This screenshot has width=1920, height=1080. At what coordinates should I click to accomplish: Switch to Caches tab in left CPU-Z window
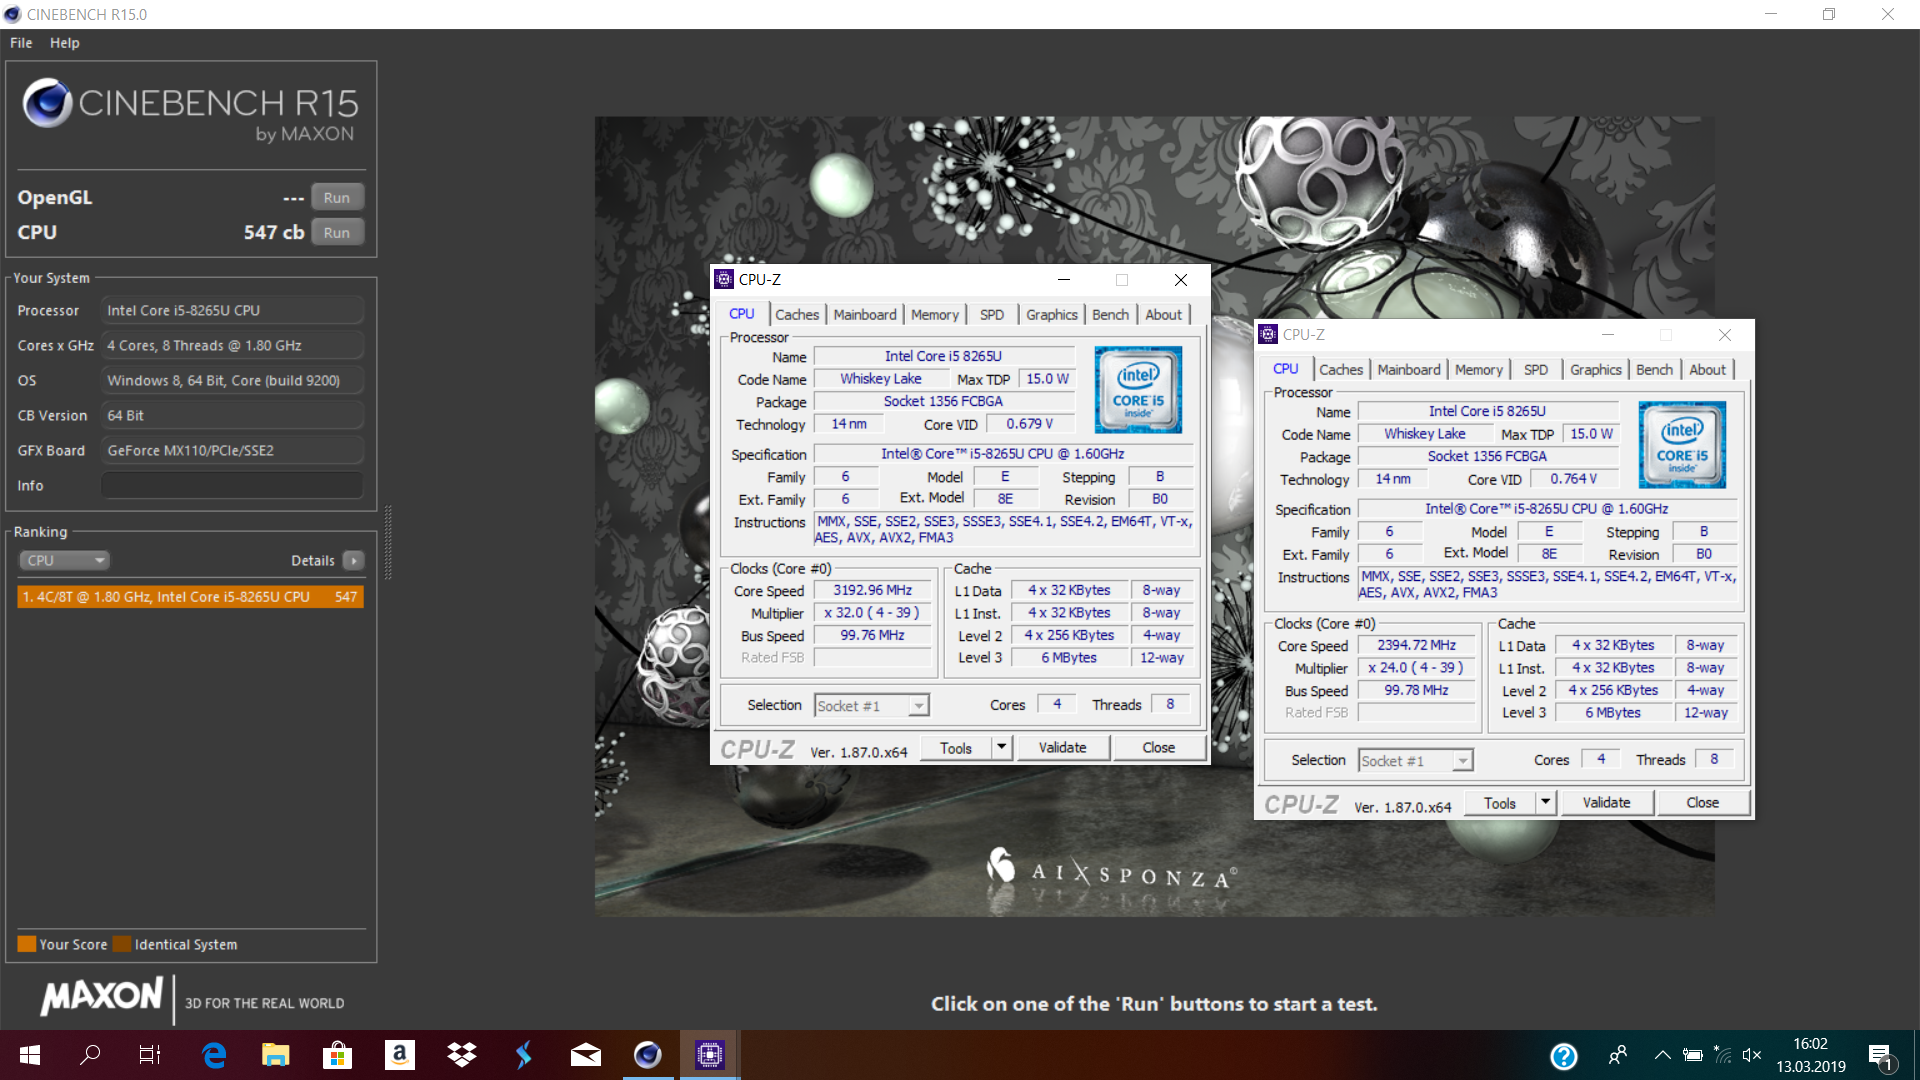[796, 314]
